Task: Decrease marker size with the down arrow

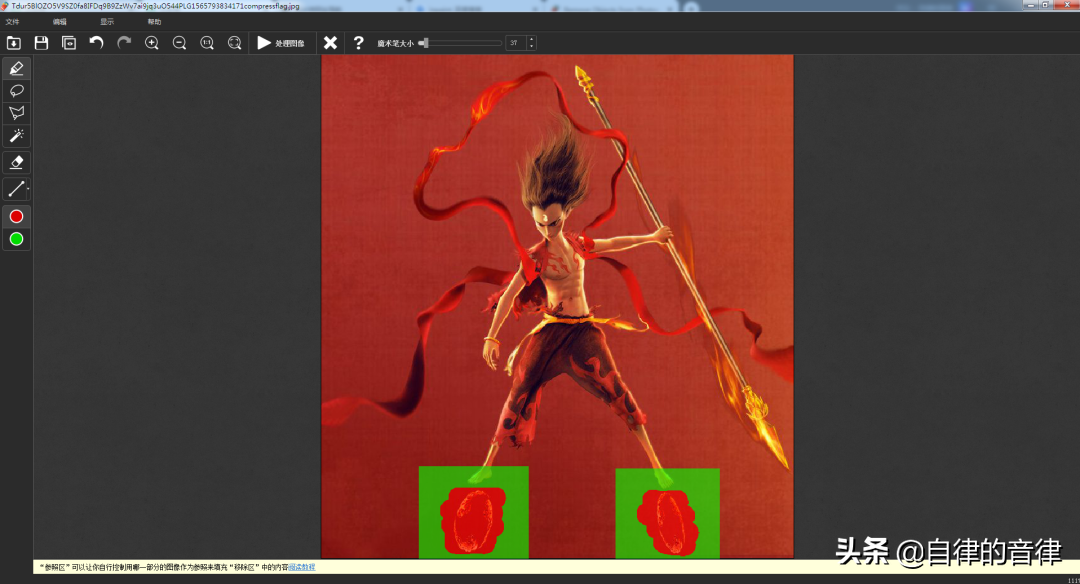Action: (531, 46)
